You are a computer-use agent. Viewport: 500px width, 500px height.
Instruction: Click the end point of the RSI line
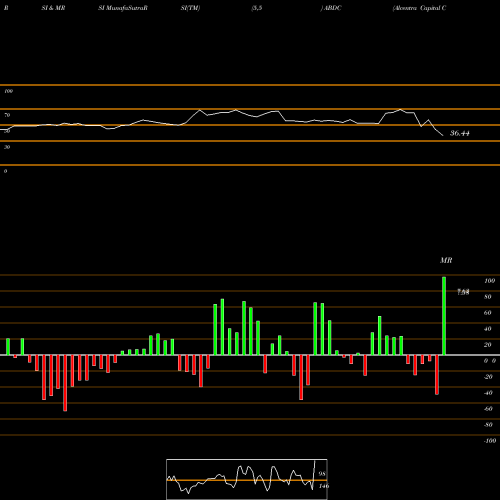click(443, 135)
